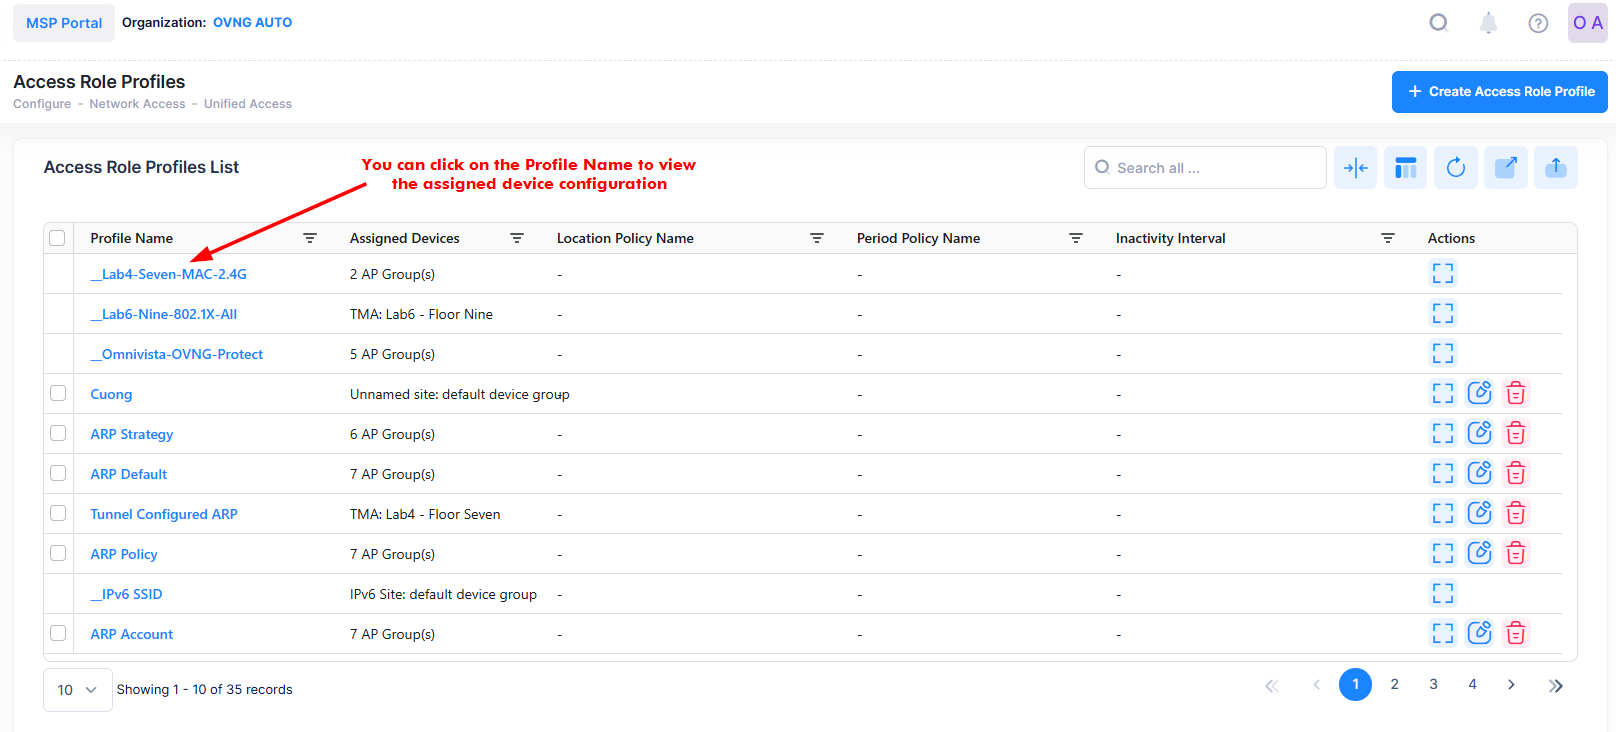
Task: Check the select-all checkbox in table header
Action: tap(57, 238)
